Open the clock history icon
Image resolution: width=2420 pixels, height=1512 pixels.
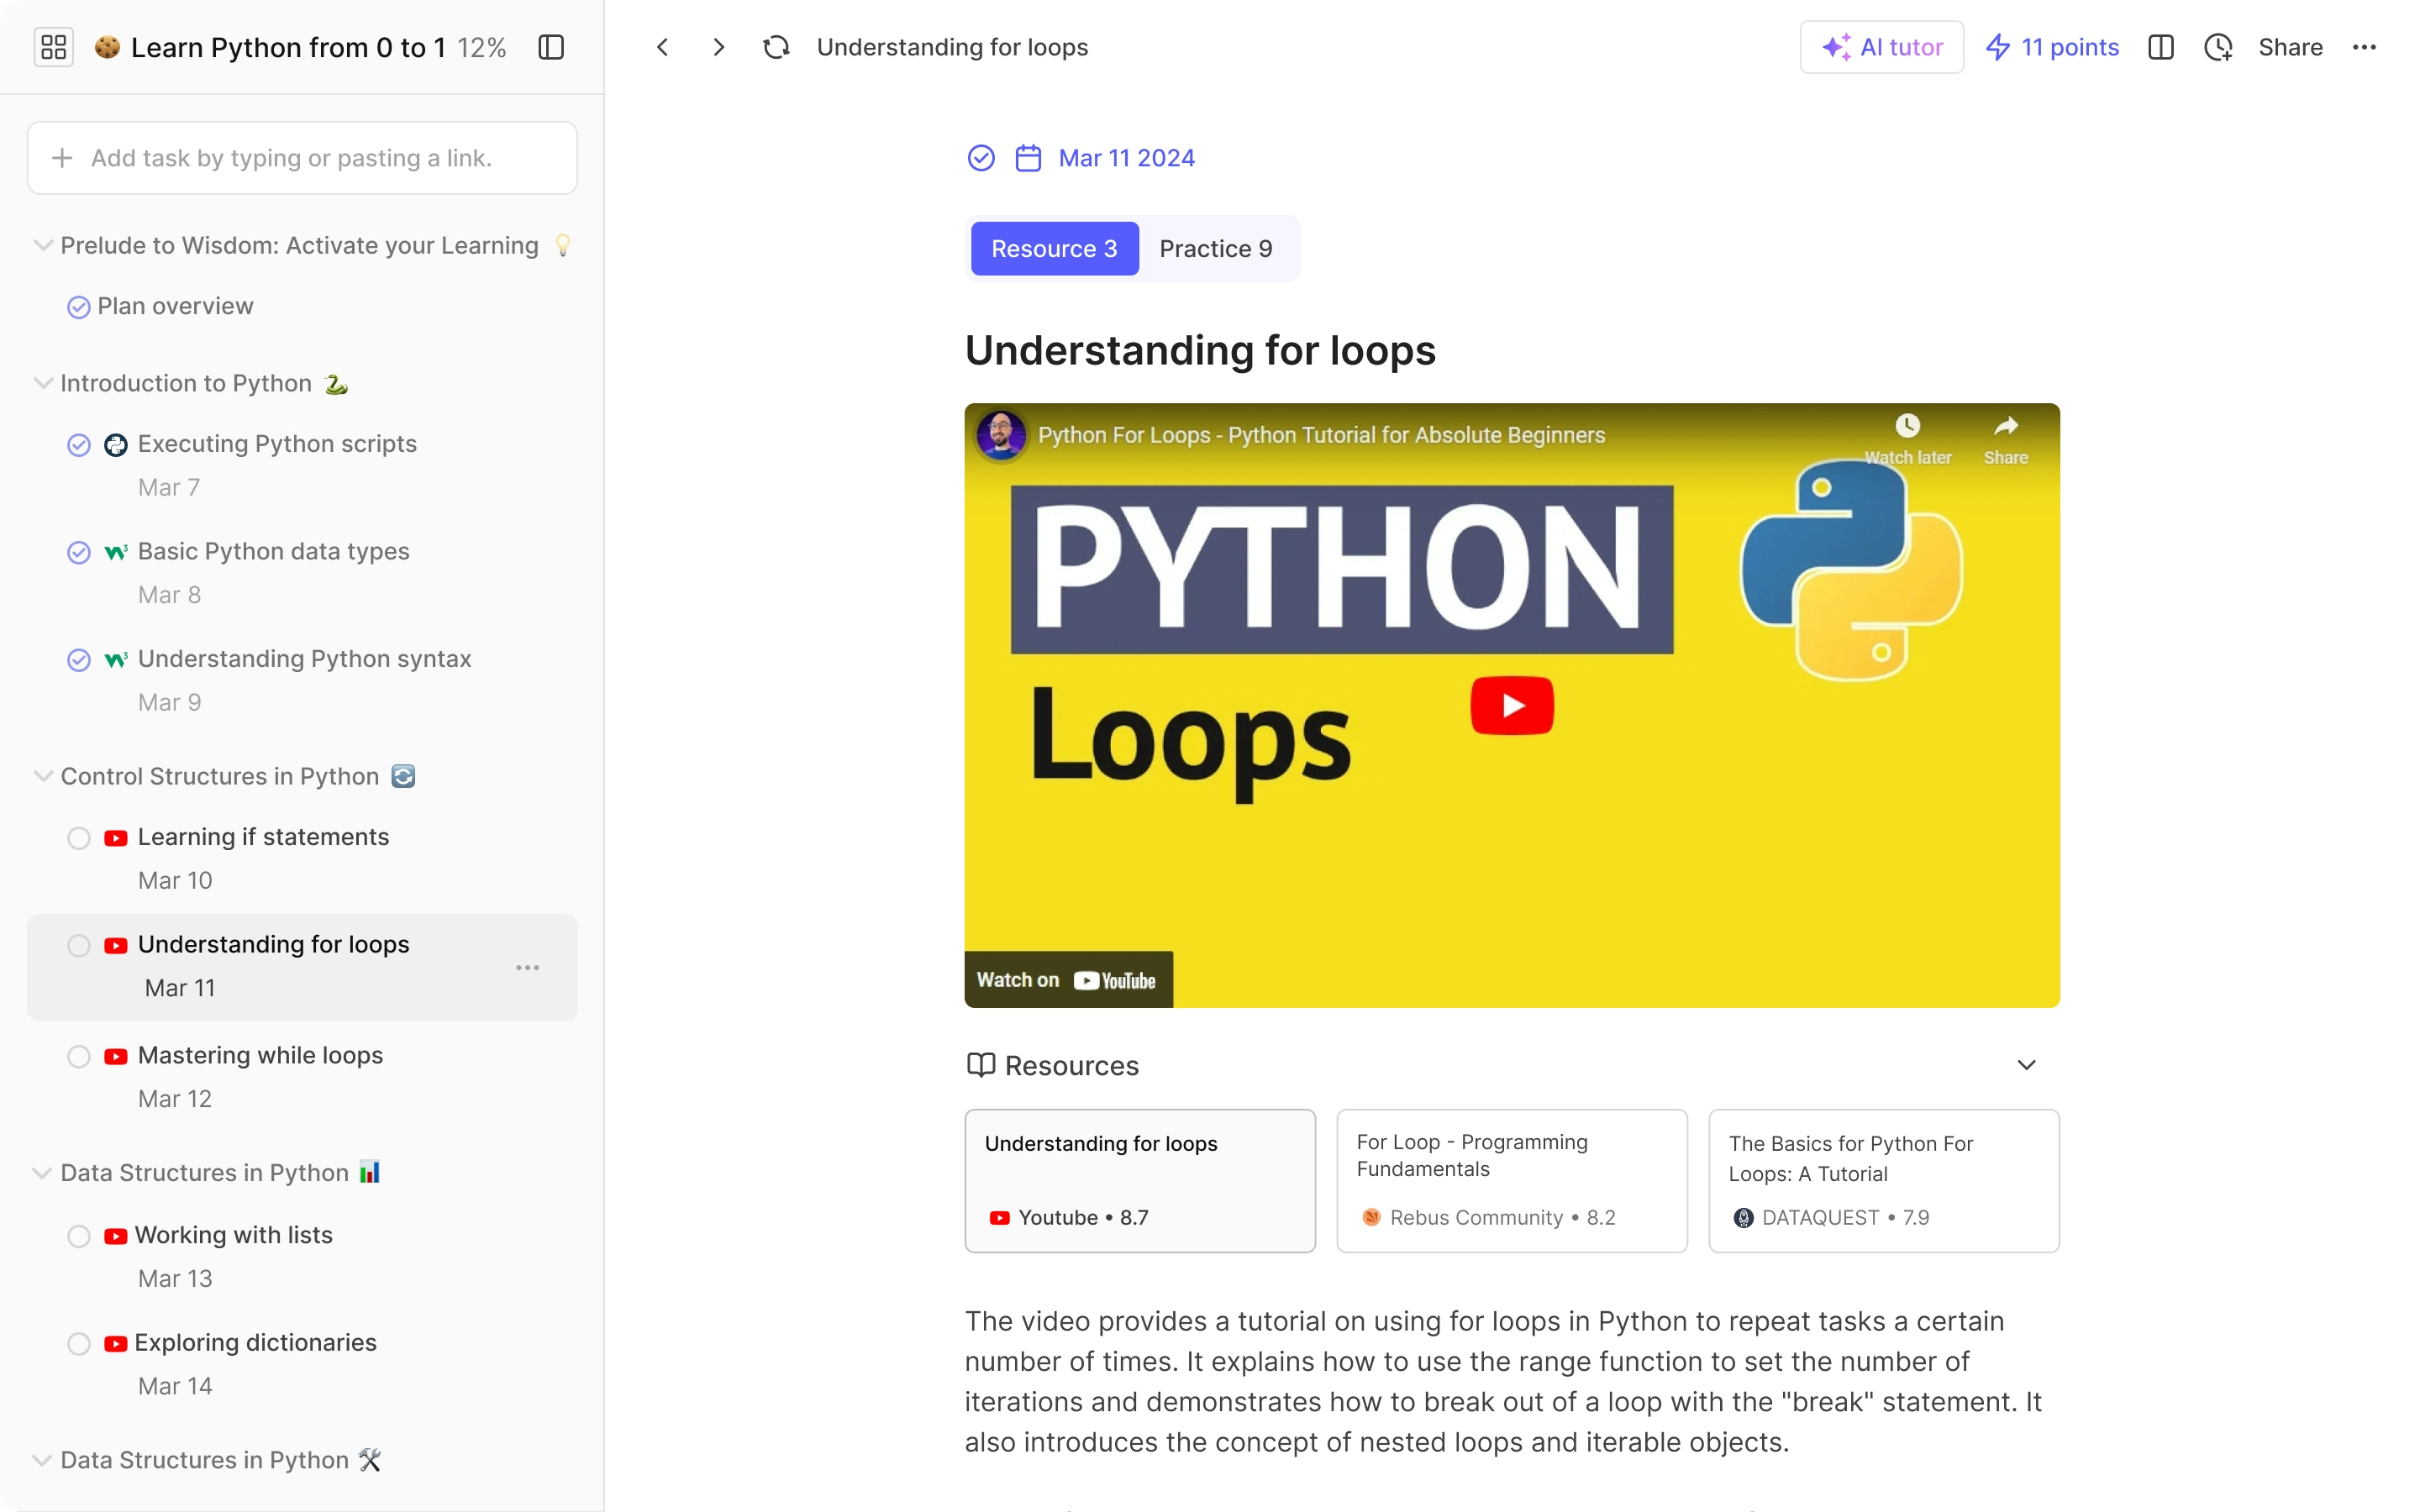tap(2218, 47)
